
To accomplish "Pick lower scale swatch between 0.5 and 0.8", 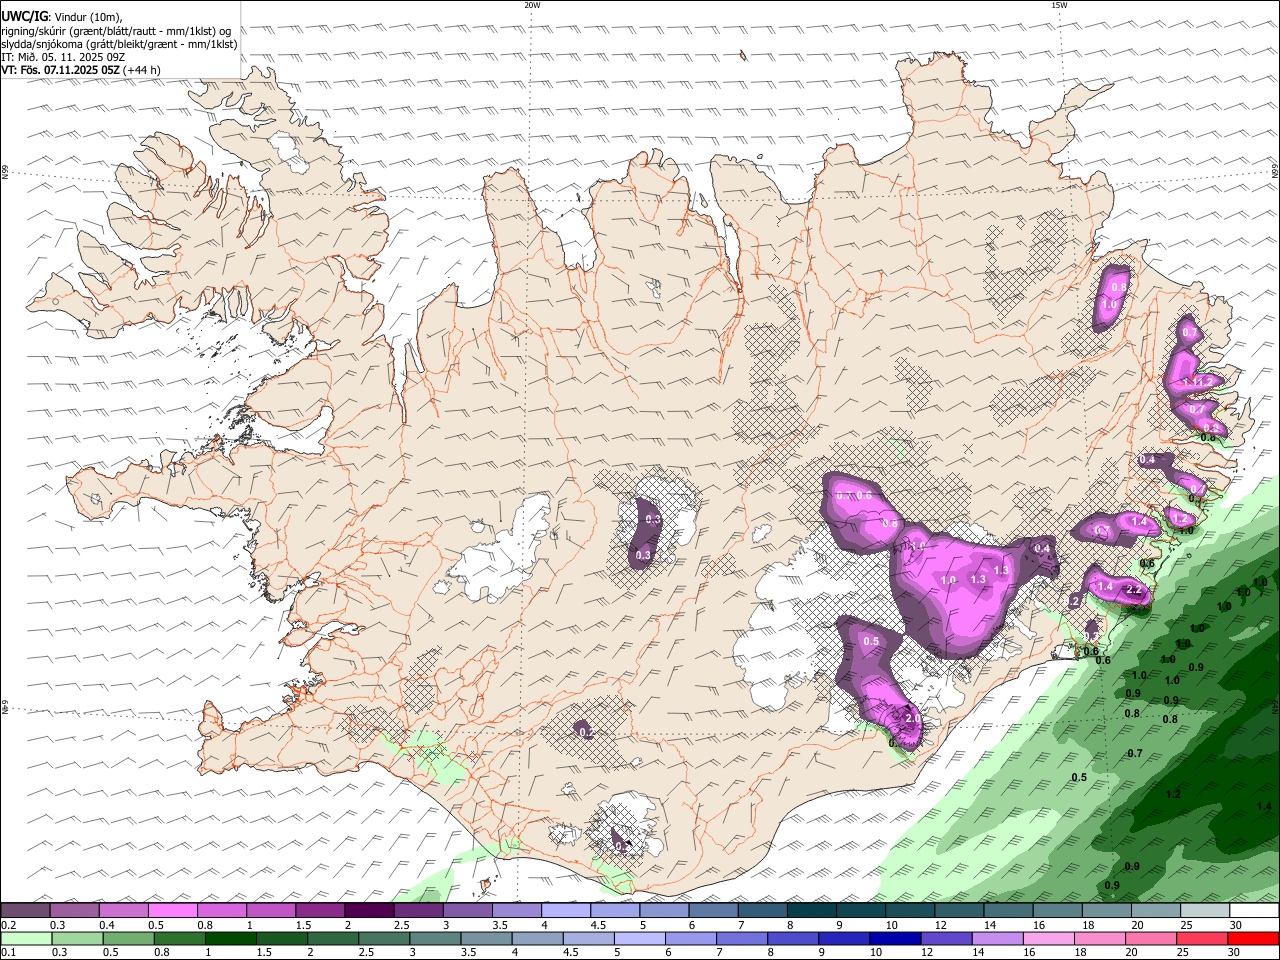I will (130, 939).
